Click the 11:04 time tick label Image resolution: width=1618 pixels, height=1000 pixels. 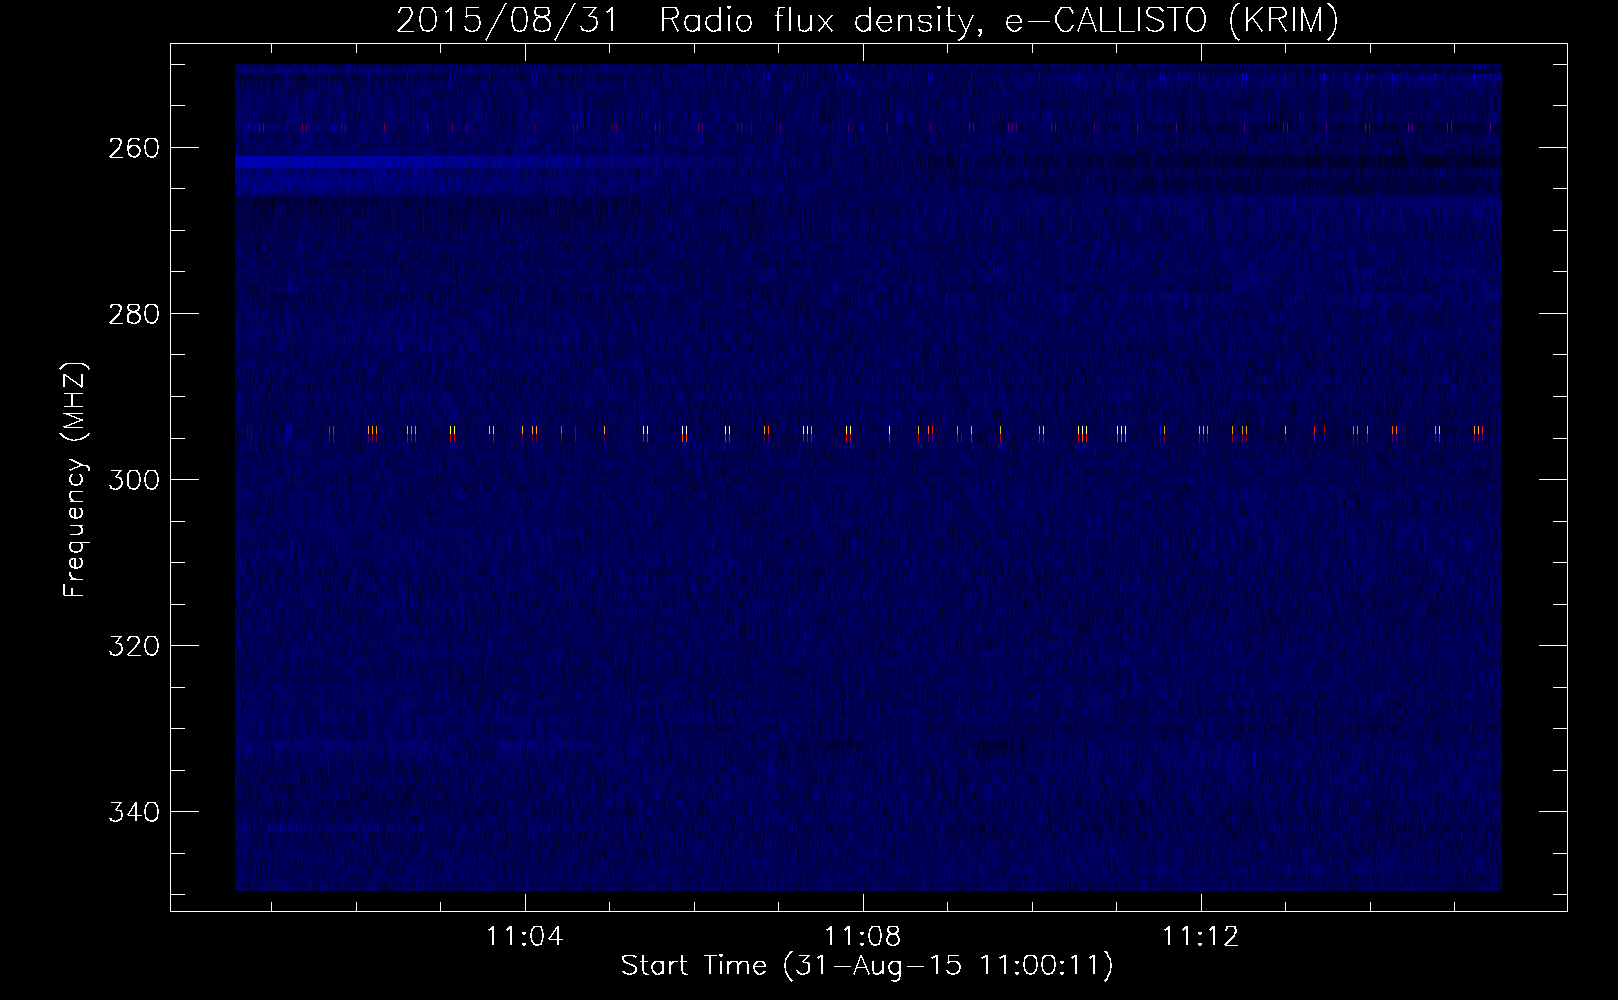tap(525, 937)
